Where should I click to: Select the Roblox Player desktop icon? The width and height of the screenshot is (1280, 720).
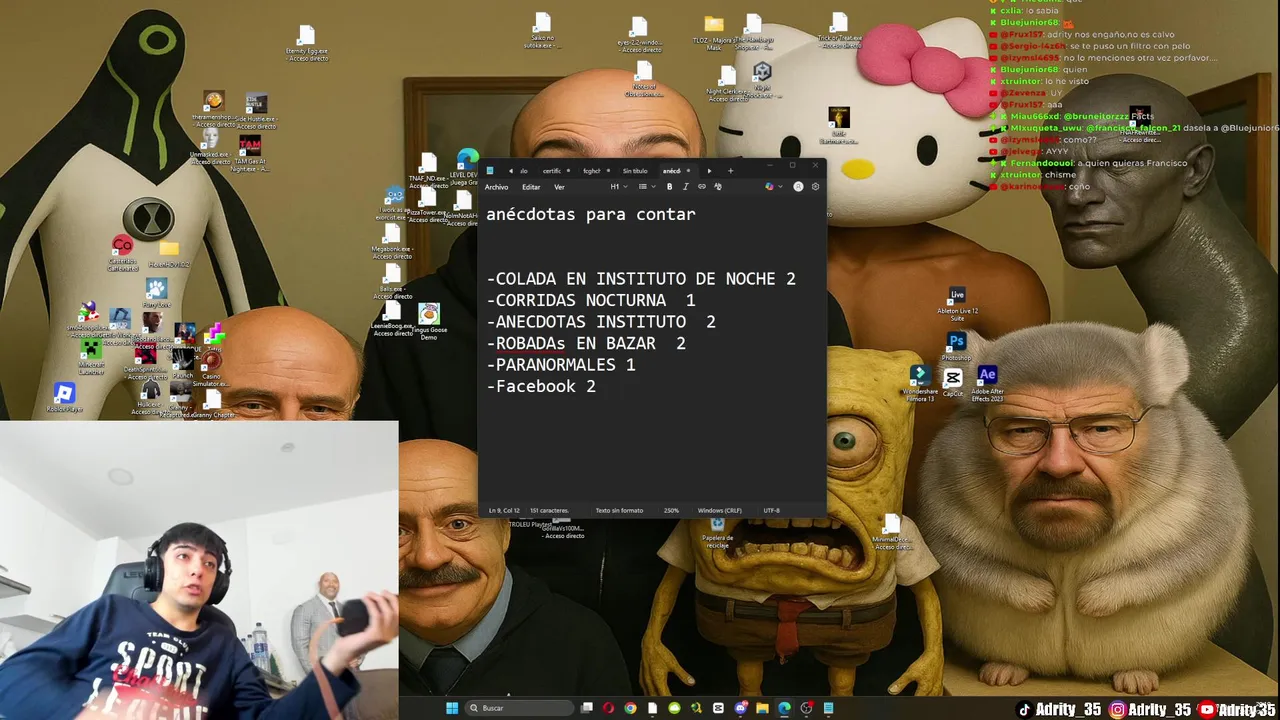pos(64,397)
